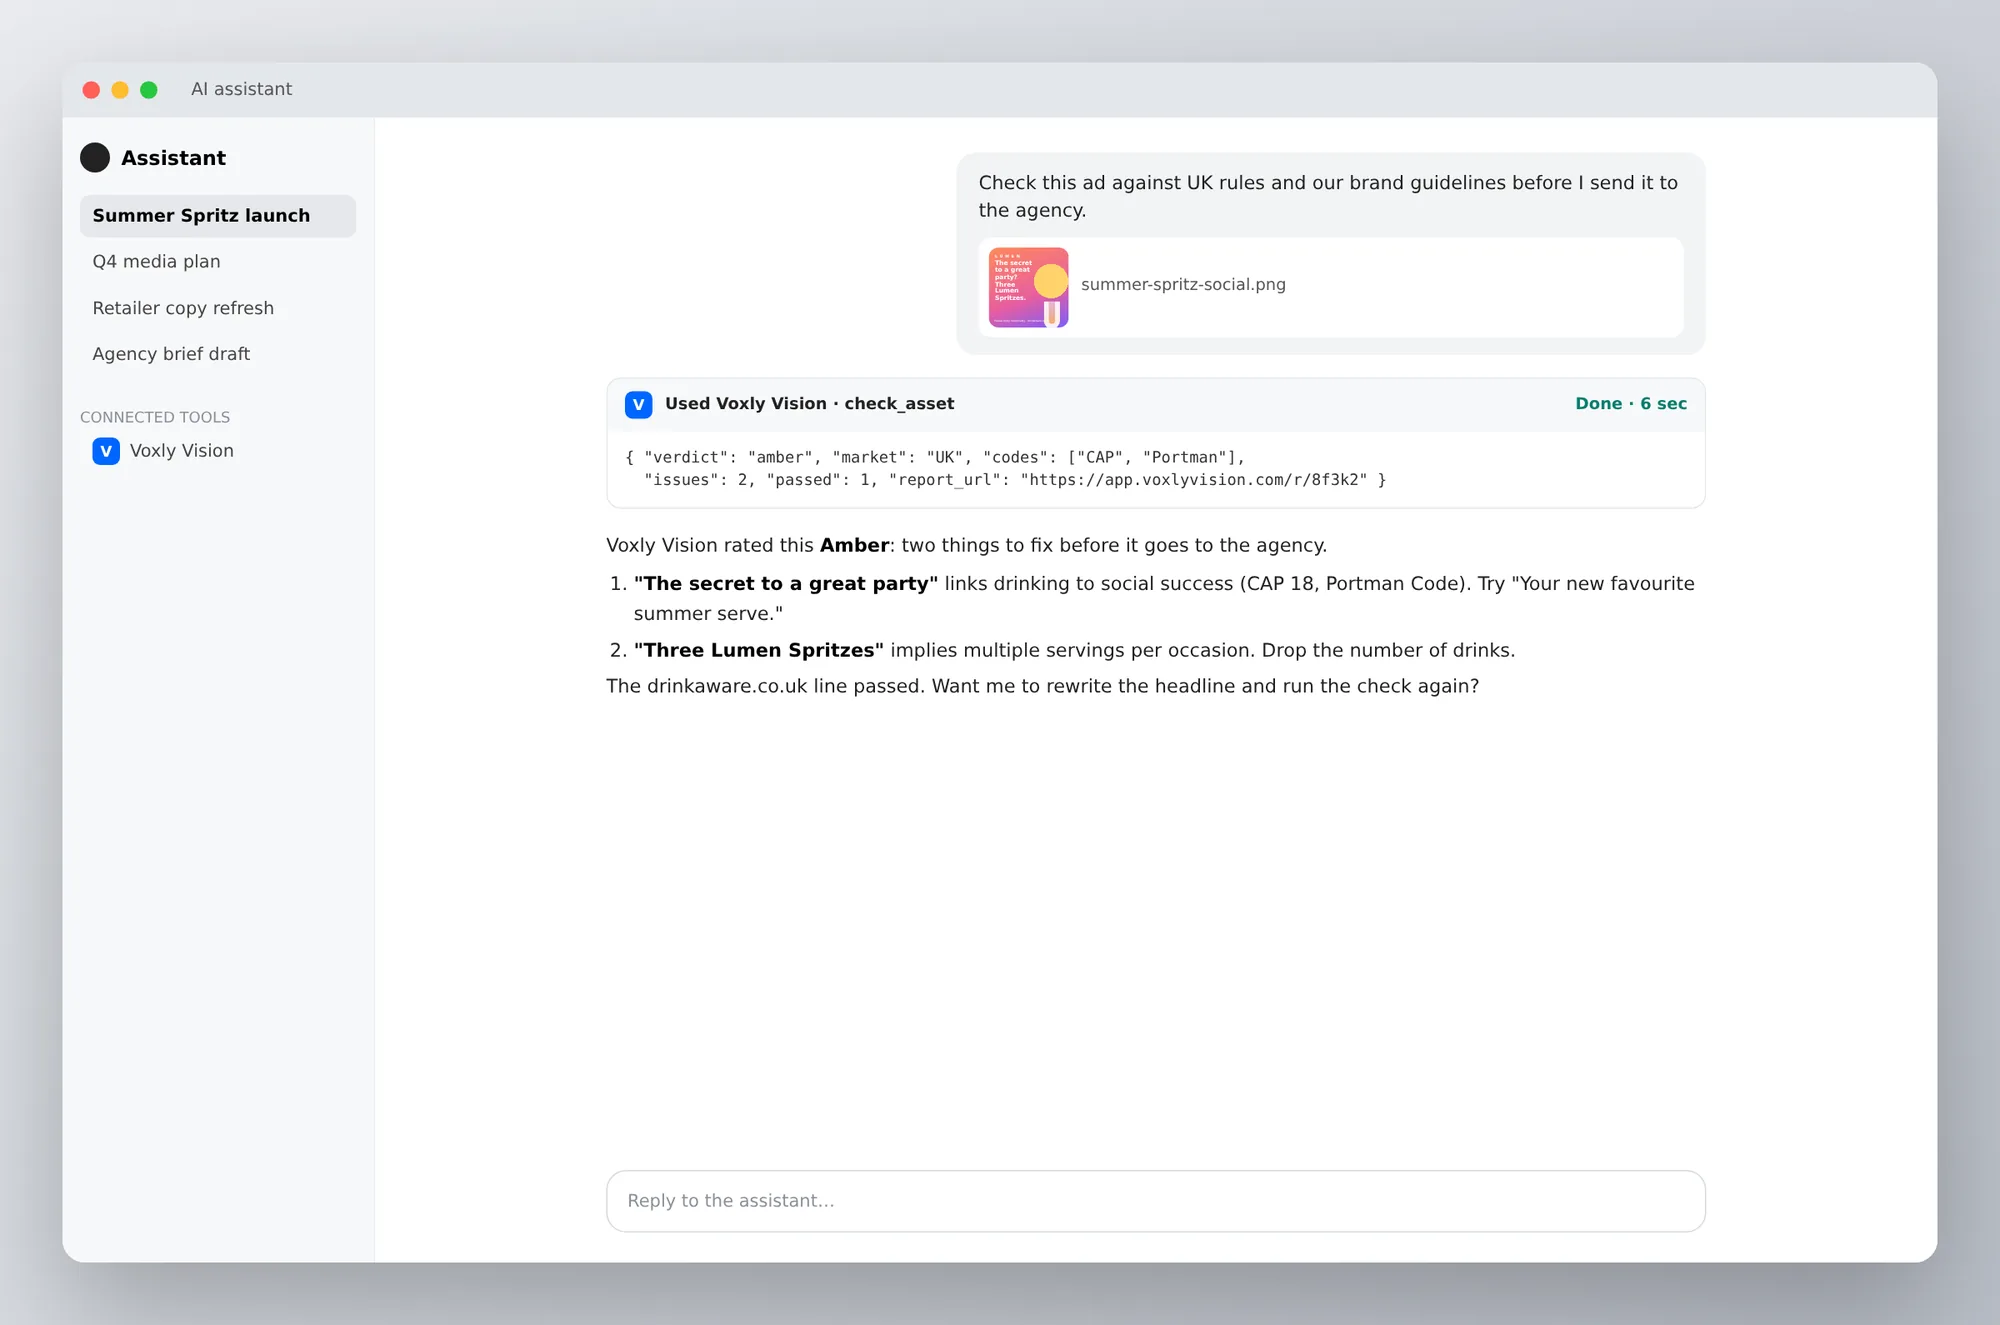Click the "Three Lumen Spritzes" bold text
The height and width of the screenshot is (1325, 2000).
(x=759, y=650)
